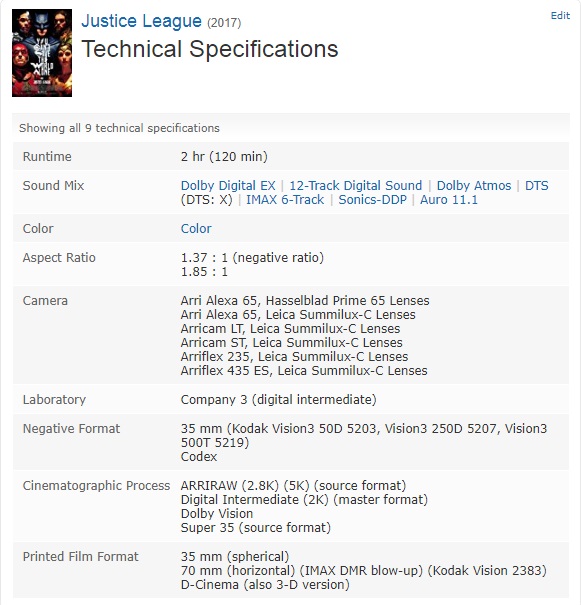Select the Dolby Digital EX sound mix
The width and height of the screenshot is (581, 605).
tap(228, 186)
